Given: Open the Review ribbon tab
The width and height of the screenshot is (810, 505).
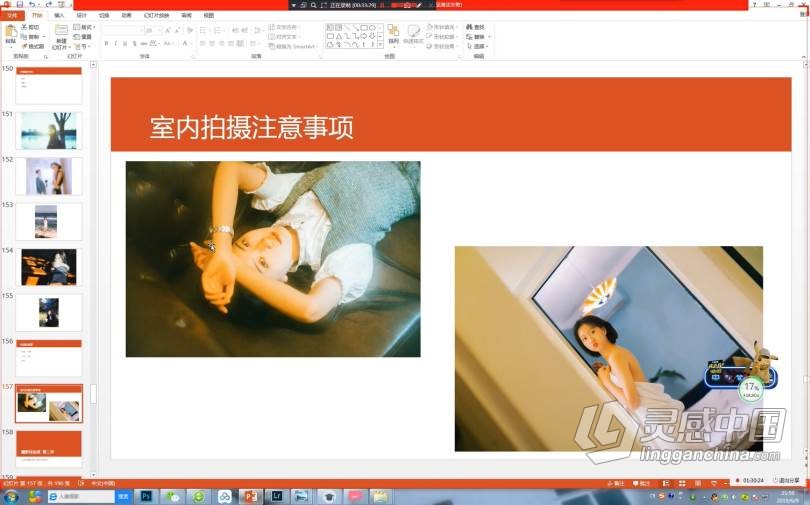Looking at the screenshot, I should click(186, 15).
